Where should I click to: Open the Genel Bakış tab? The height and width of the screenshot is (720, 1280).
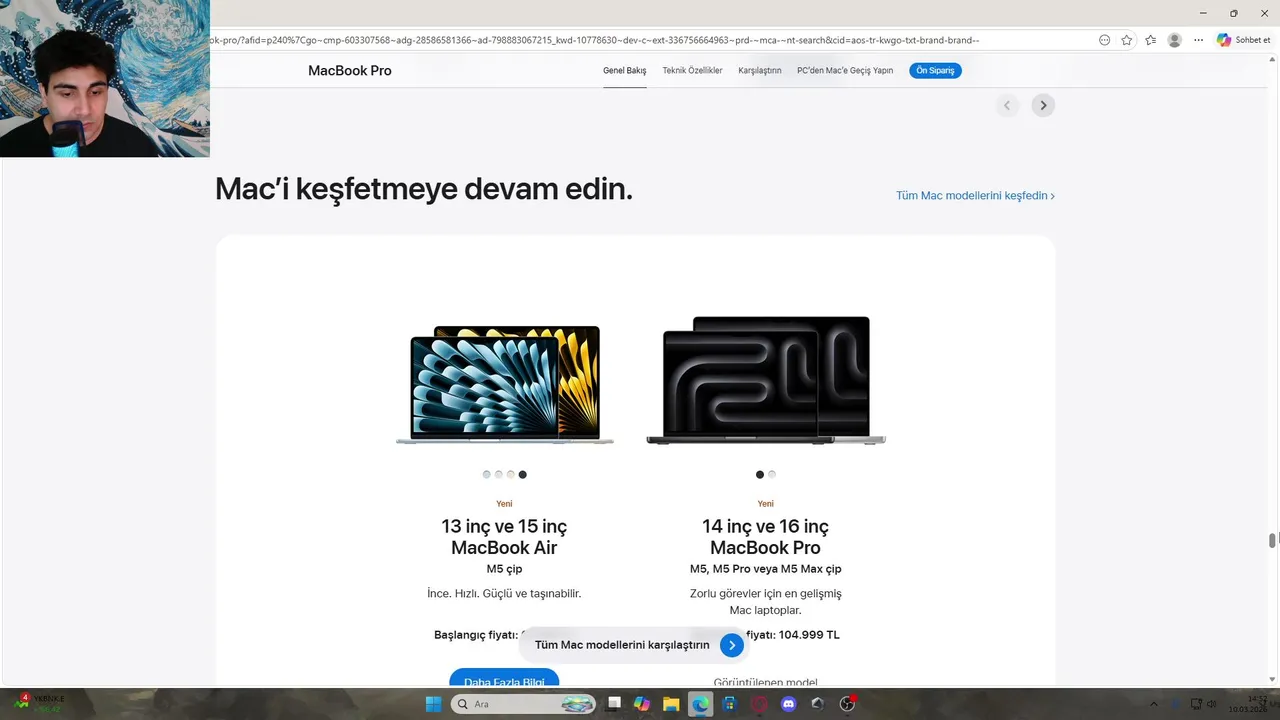click(624, 70)
